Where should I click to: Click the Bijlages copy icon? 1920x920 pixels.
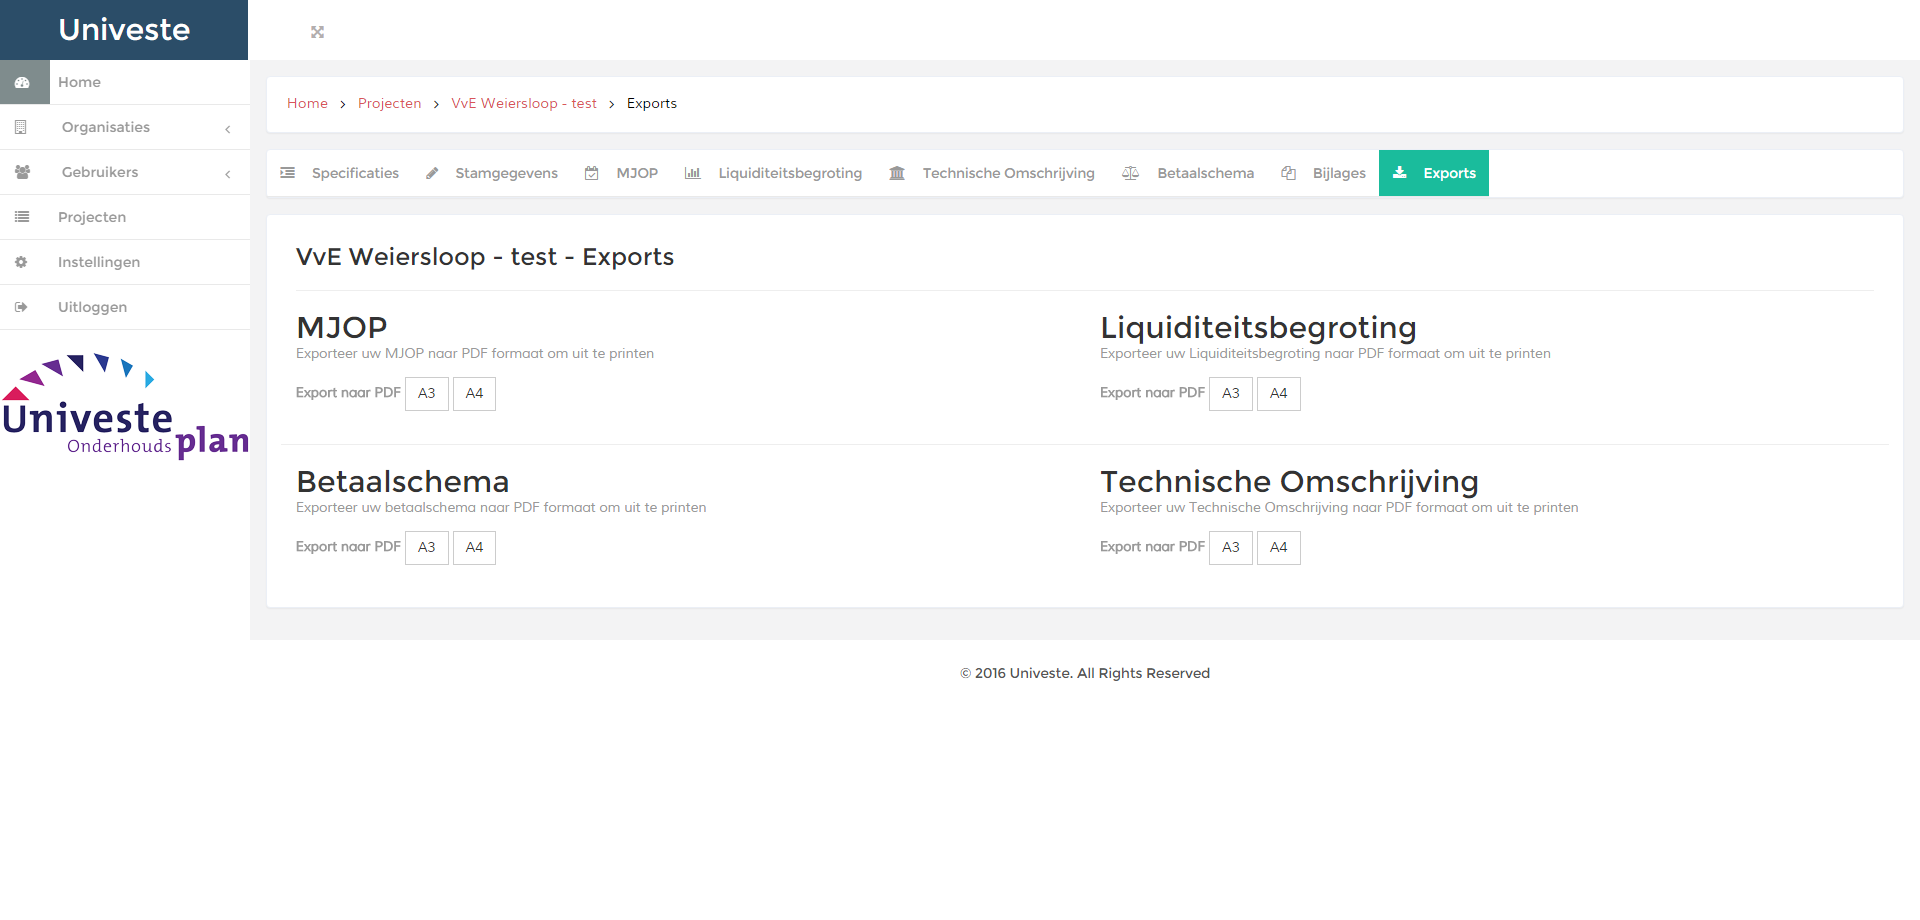pos(1287,173)
